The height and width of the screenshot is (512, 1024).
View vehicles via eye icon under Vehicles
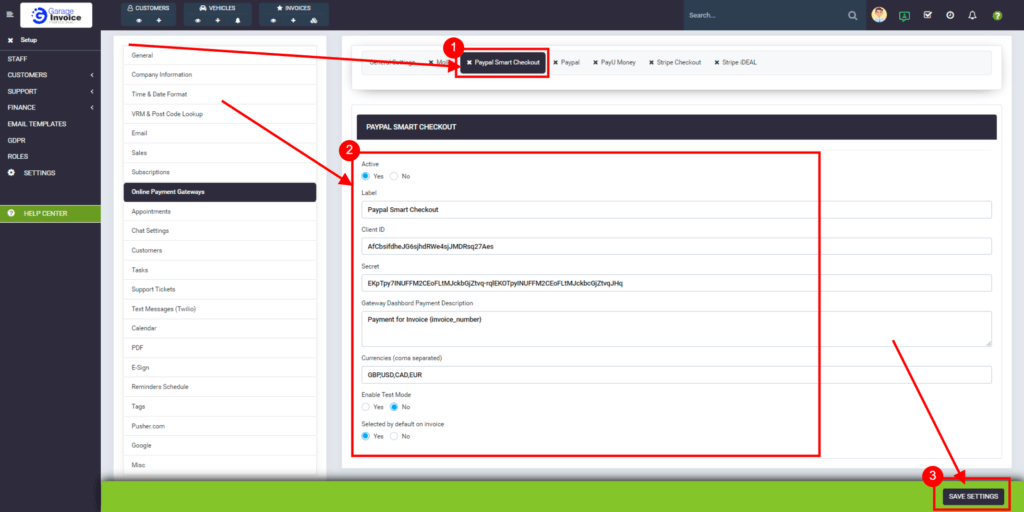click(x=198, y=20)
